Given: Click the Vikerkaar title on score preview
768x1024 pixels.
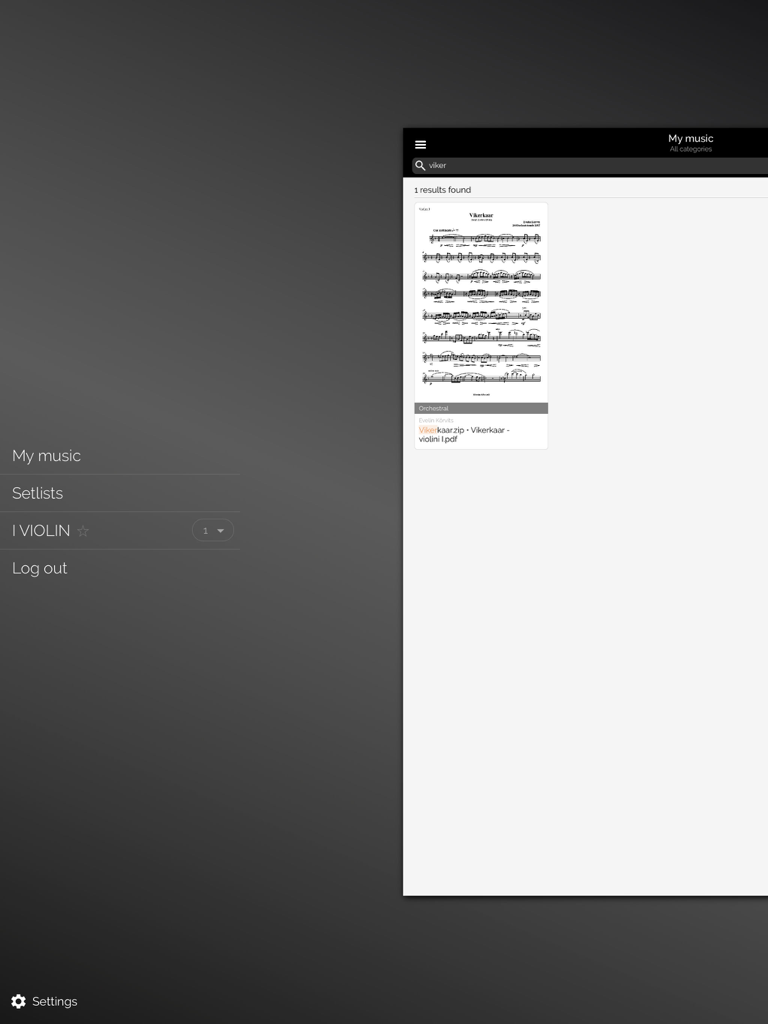Looking at the screenshot, I should [481, 215].
